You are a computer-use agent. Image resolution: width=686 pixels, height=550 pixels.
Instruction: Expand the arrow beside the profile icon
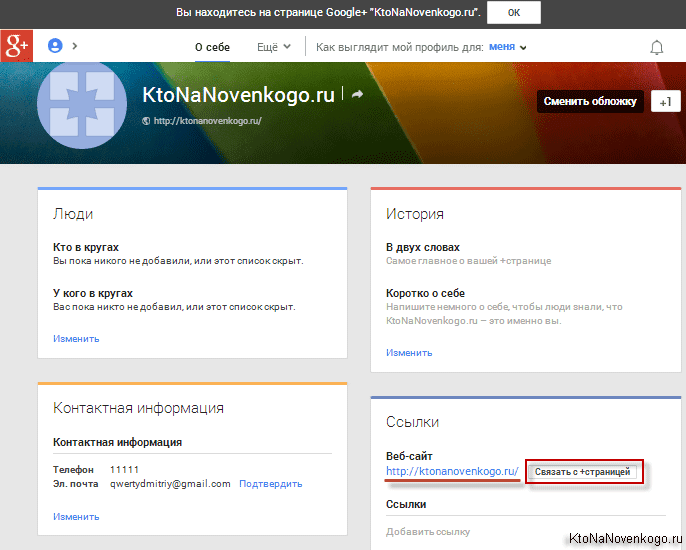(x=75, y=46)
